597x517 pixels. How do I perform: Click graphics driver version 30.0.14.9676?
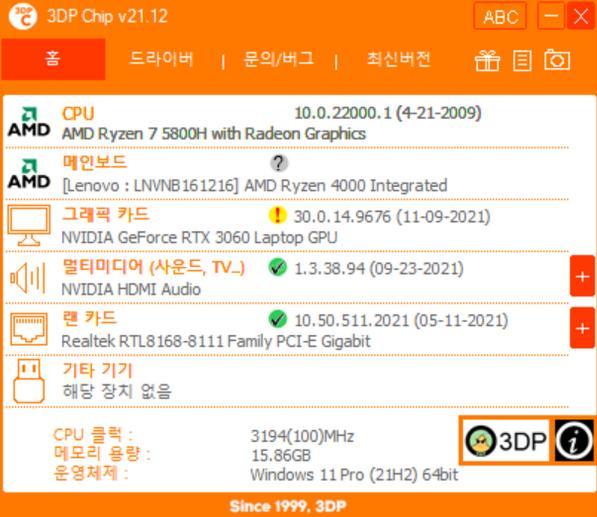tap(392, 217)
